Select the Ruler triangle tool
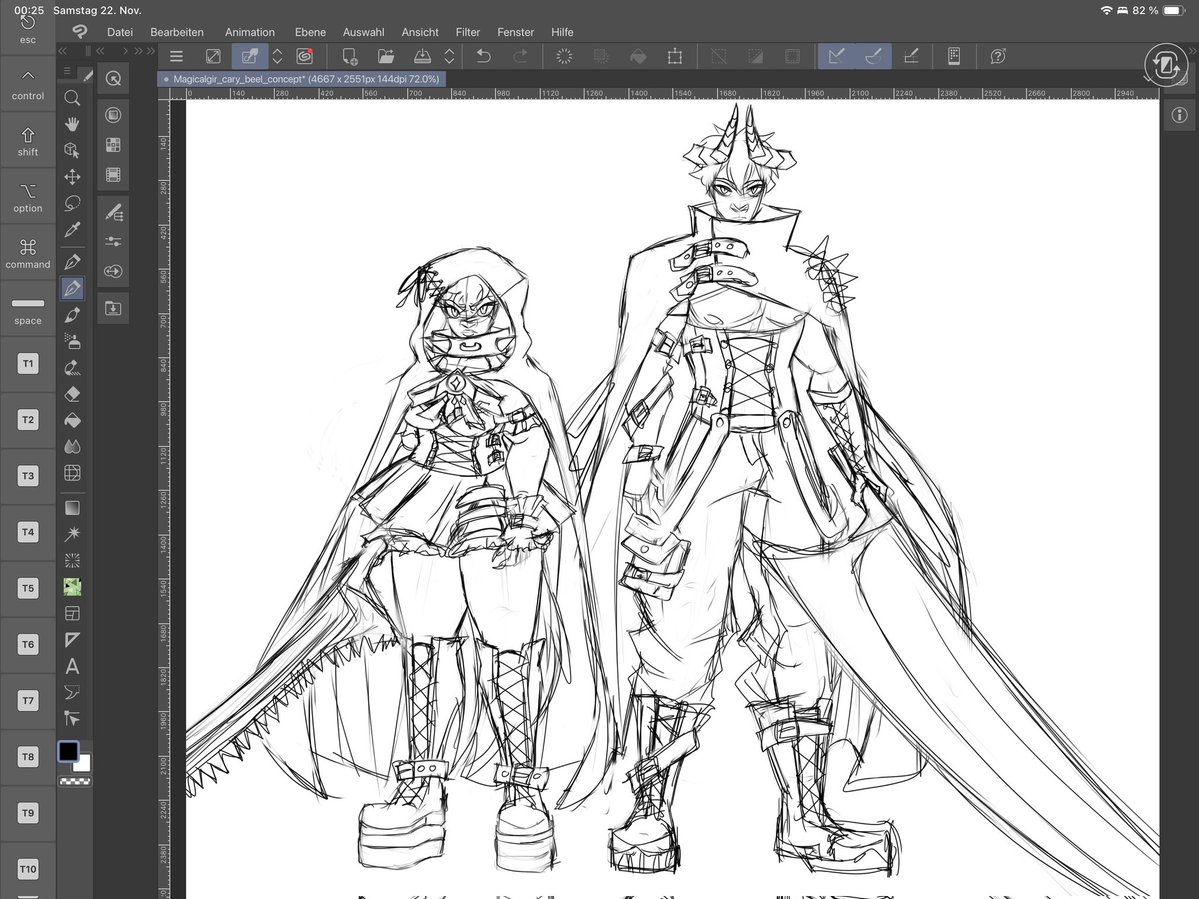 [72, 640]
